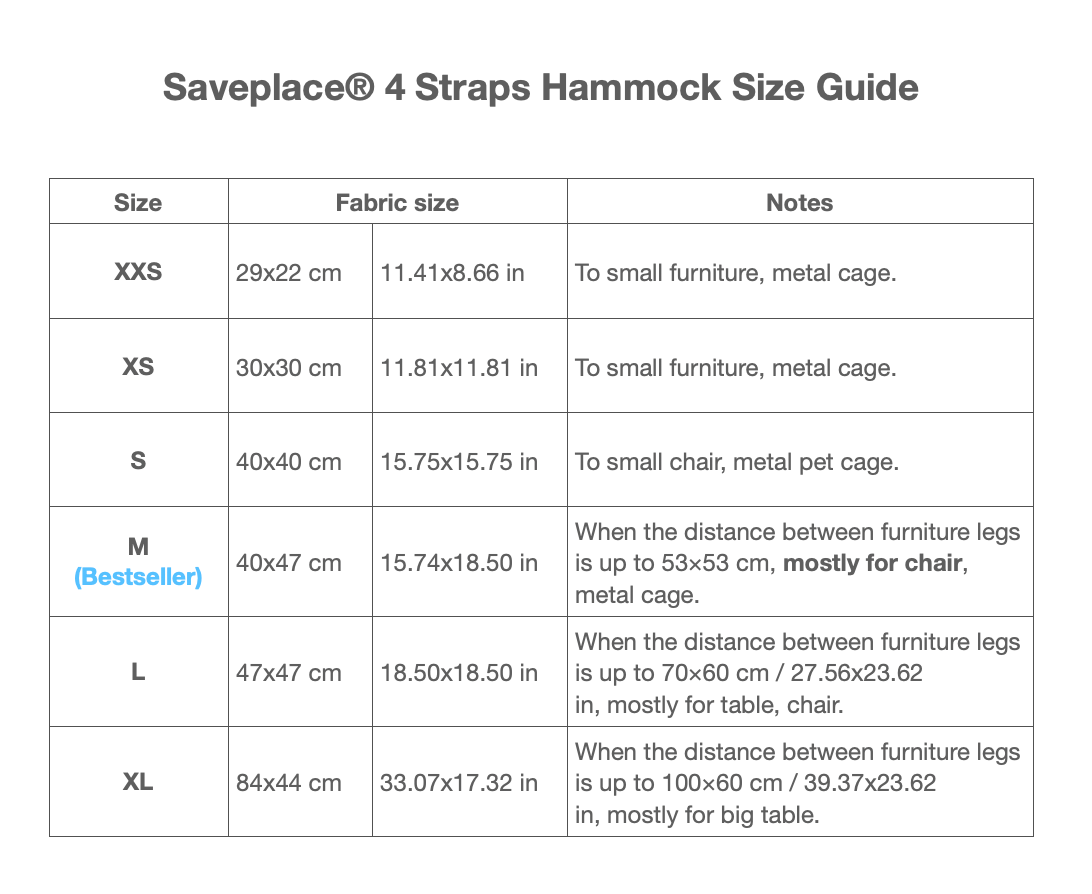Click the 'To small chair, metal pet cage' note
The width and height of the screenshot is (1092, 894).
pos(737,462)
